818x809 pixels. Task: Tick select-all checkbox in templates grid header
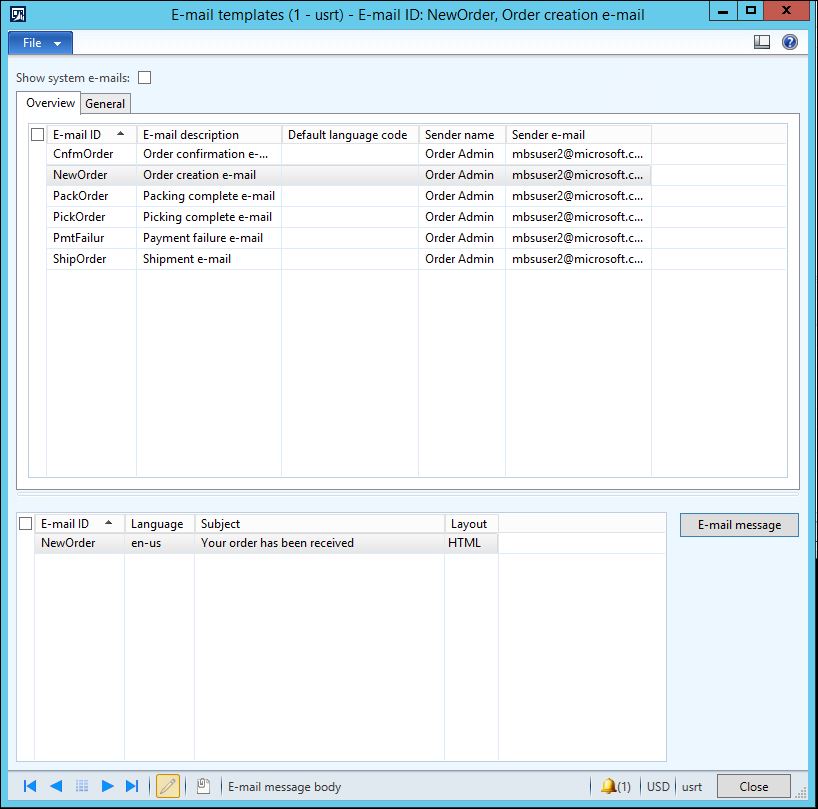pyautogui.click(x=38, y=135)
